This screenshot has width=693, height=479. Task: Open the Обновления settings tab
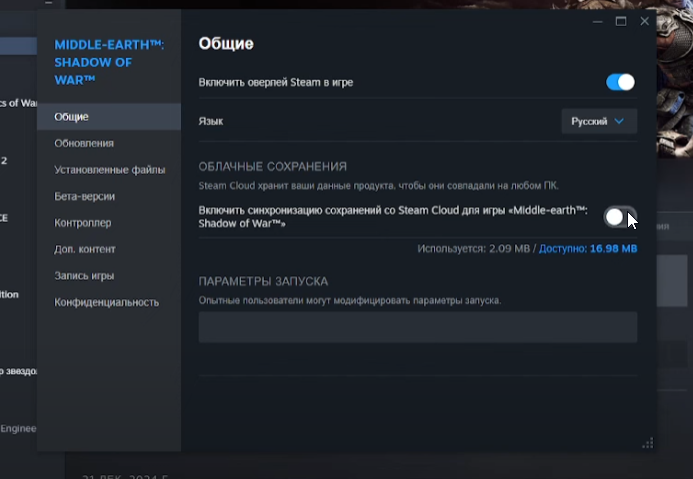coord(109,143)
